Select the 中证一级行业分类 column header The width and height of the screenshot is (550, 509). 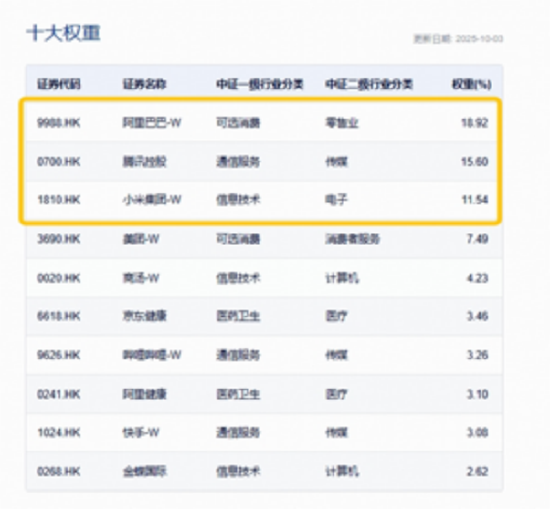(260, 84)
